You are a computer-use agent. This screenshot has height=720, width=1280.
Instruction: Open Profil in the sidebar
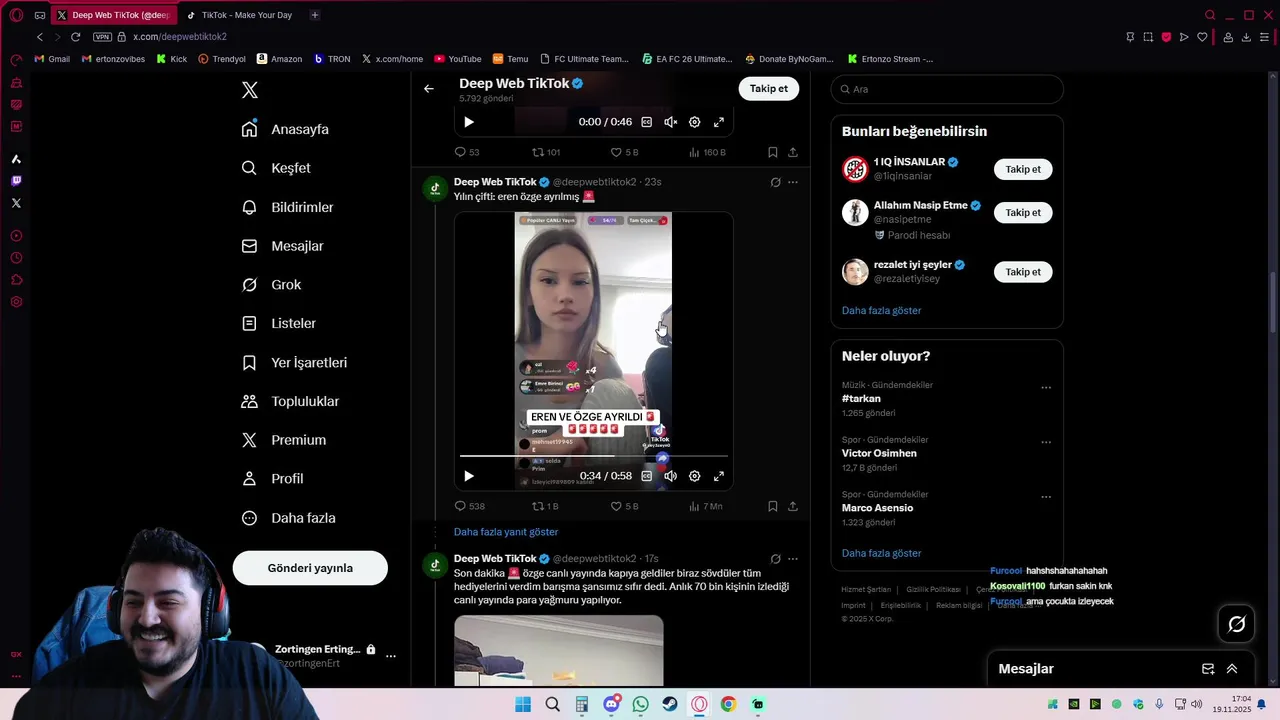tap(272, 479)
